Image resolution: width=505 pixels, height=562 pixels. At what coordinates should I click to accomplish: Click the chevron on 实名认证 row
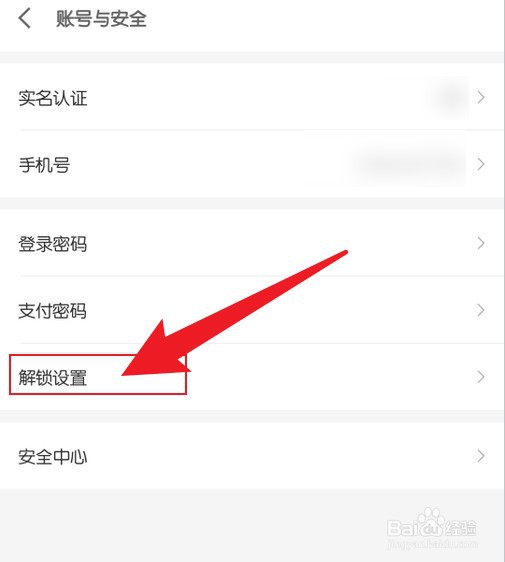[481, 97]
